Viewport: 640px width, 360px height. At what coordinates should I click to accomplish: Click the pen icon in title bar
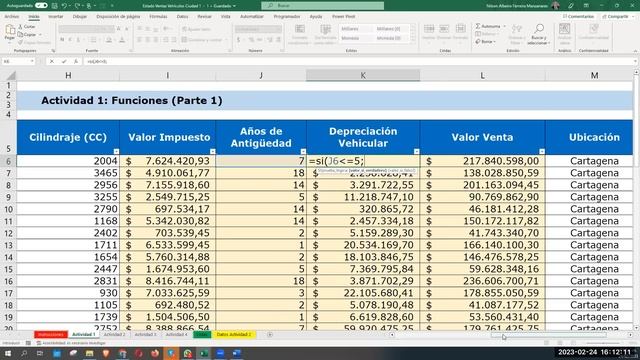click(x=571, y=6)
